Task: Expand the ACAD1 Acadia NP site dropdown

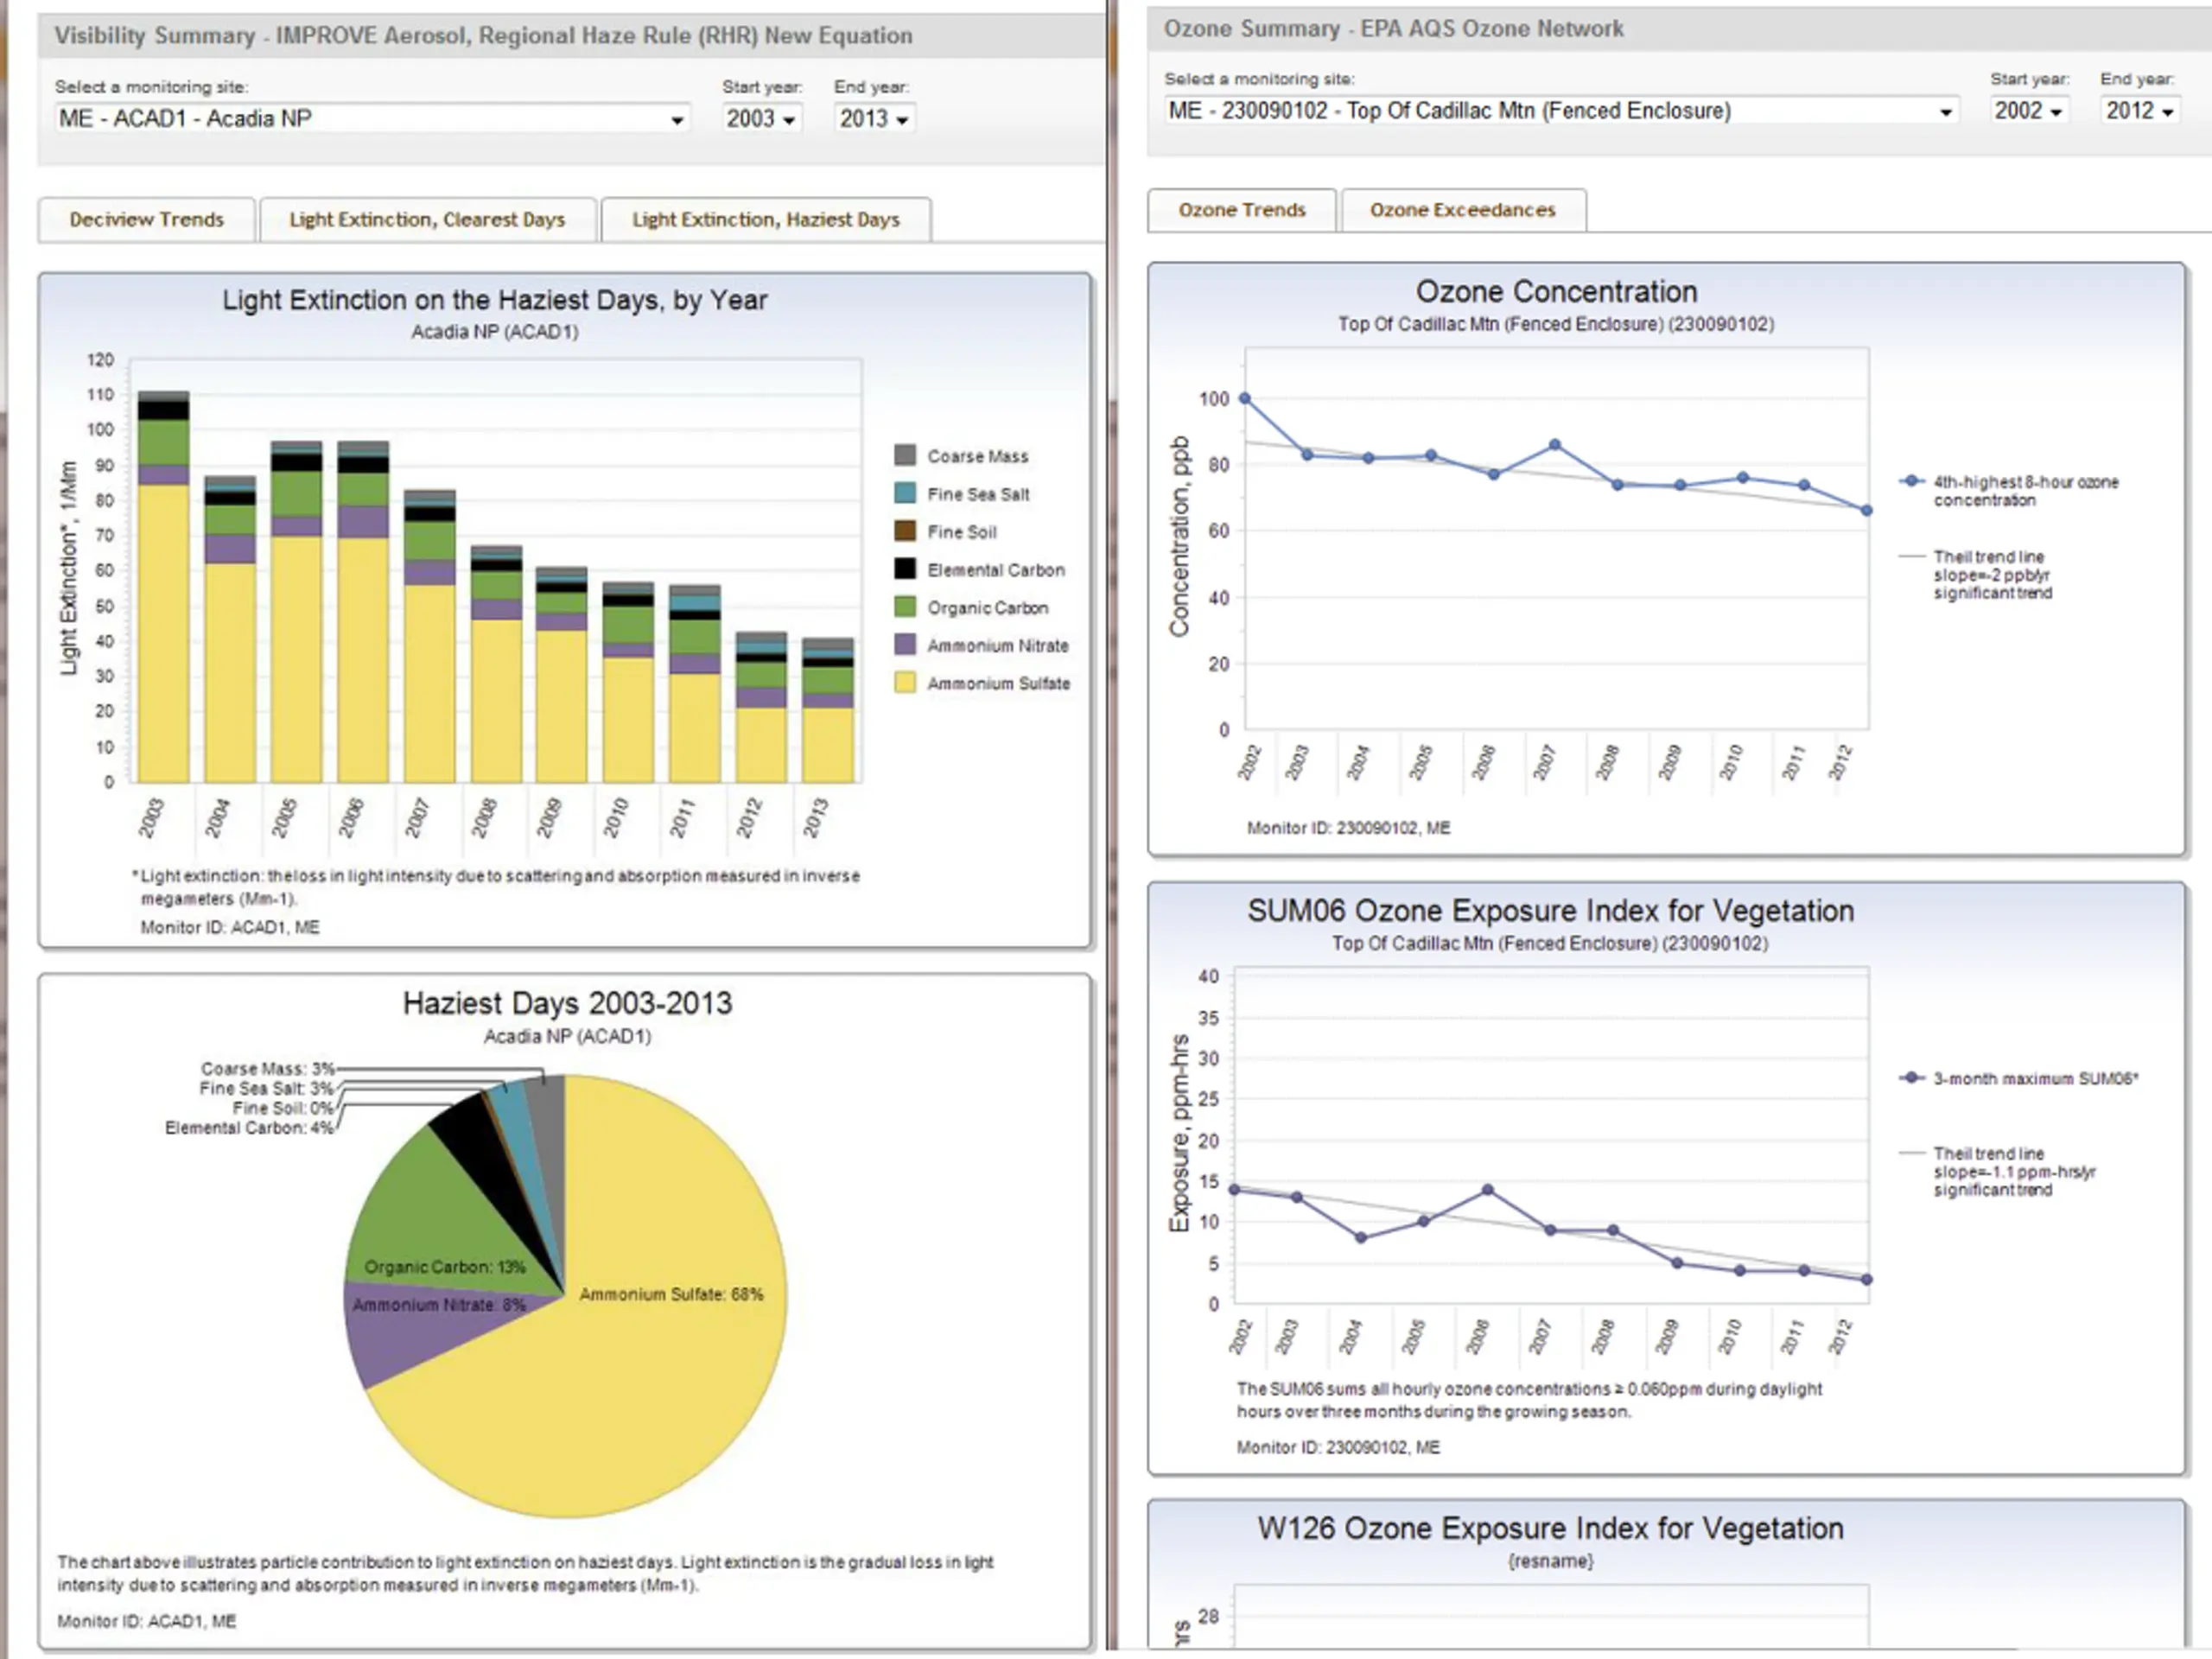Action: 370,119
